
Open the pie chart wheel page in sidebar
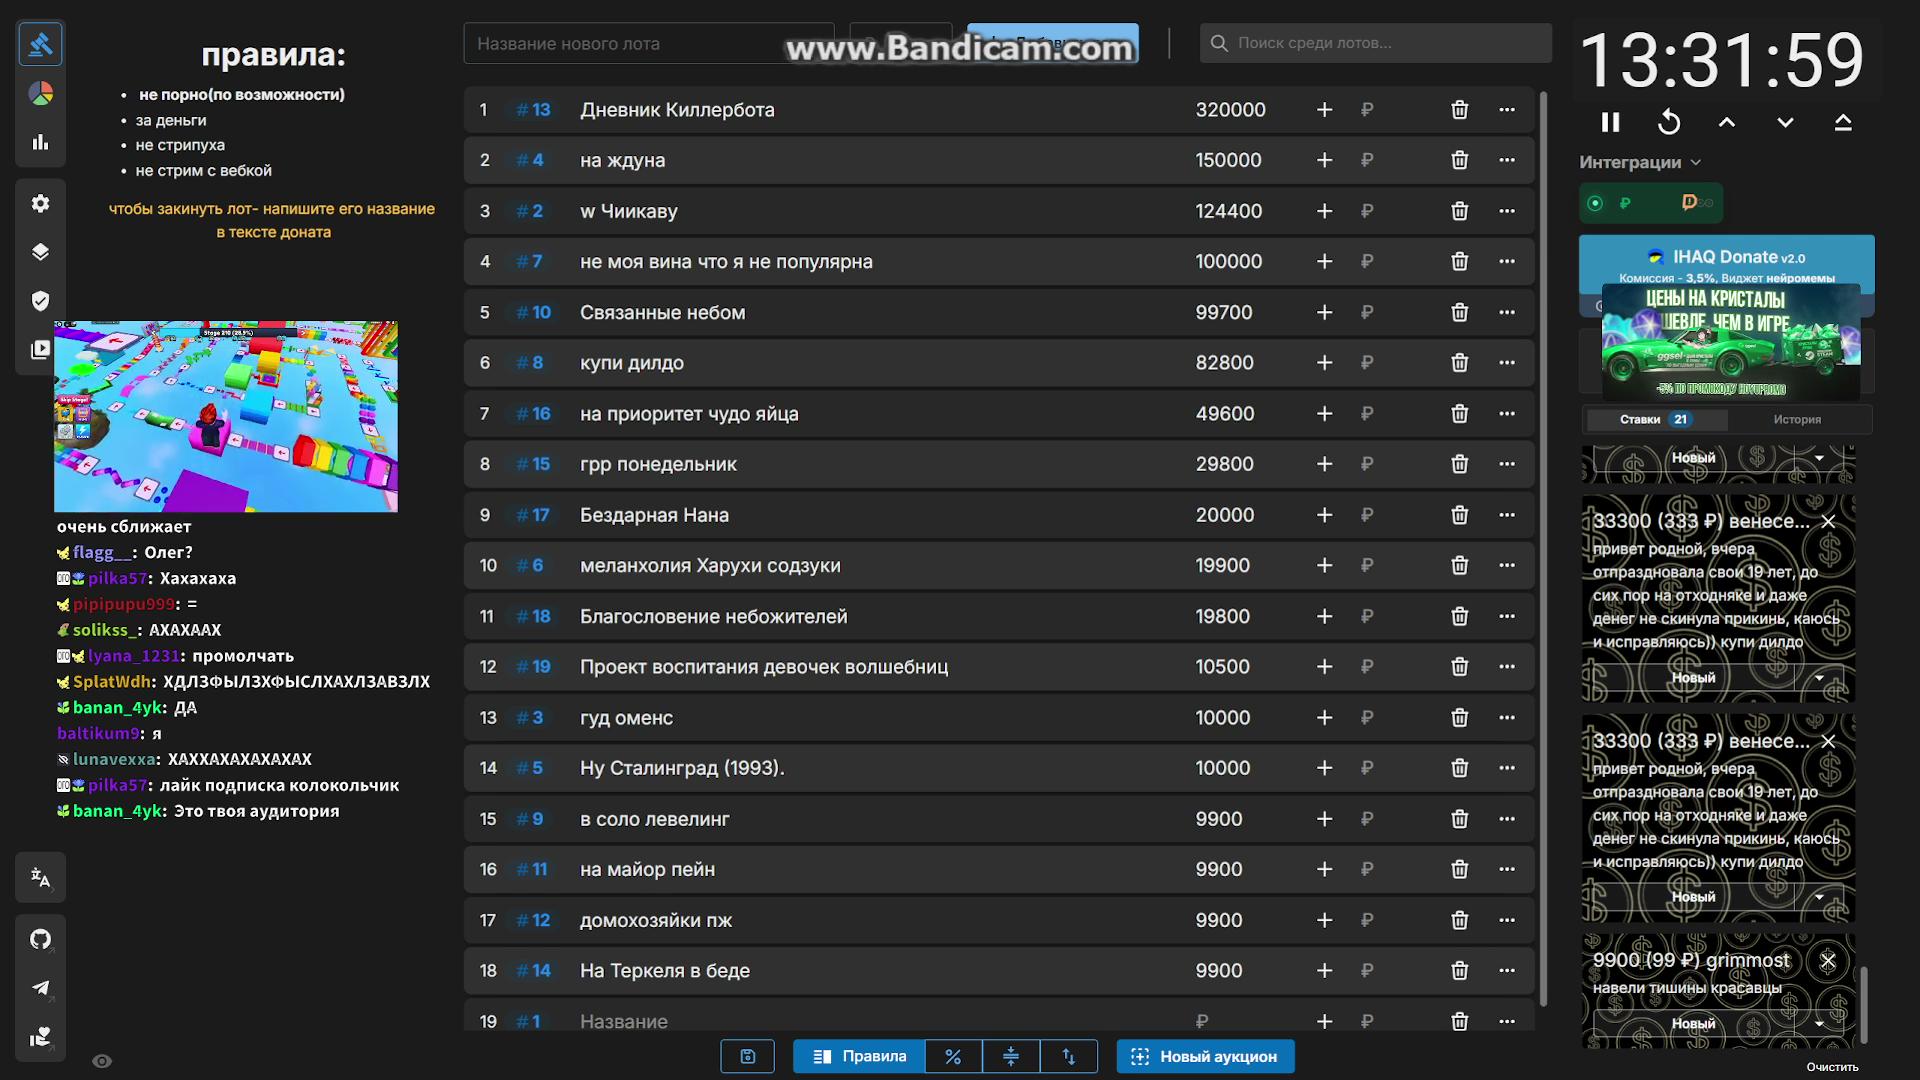click(41, 93)
